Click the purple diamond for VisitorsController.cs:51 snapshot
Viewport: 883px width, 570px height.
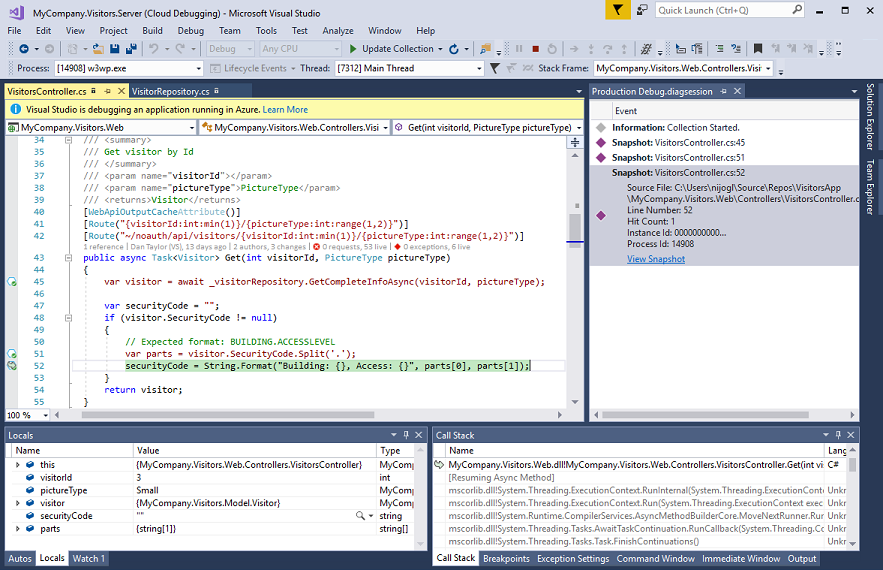[x=601, y=158]
